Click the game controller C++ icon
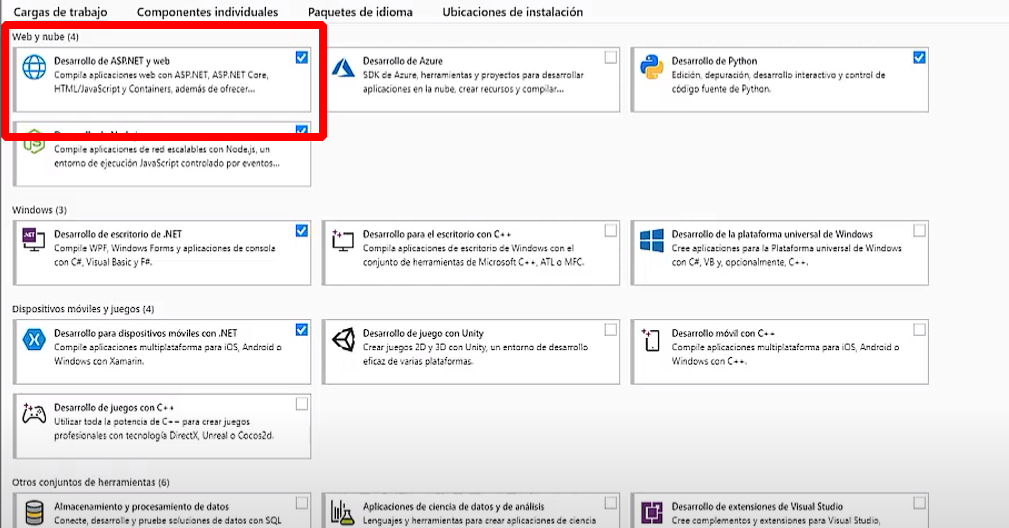This screenshot has width=1009, height=528. click(34, 414)
